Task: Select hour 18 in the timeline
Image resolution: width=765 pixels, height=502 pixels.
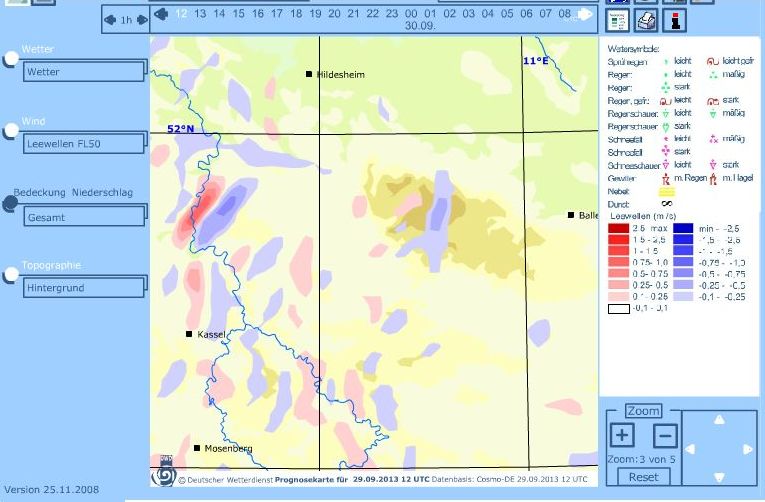Action: coord(296,14)
